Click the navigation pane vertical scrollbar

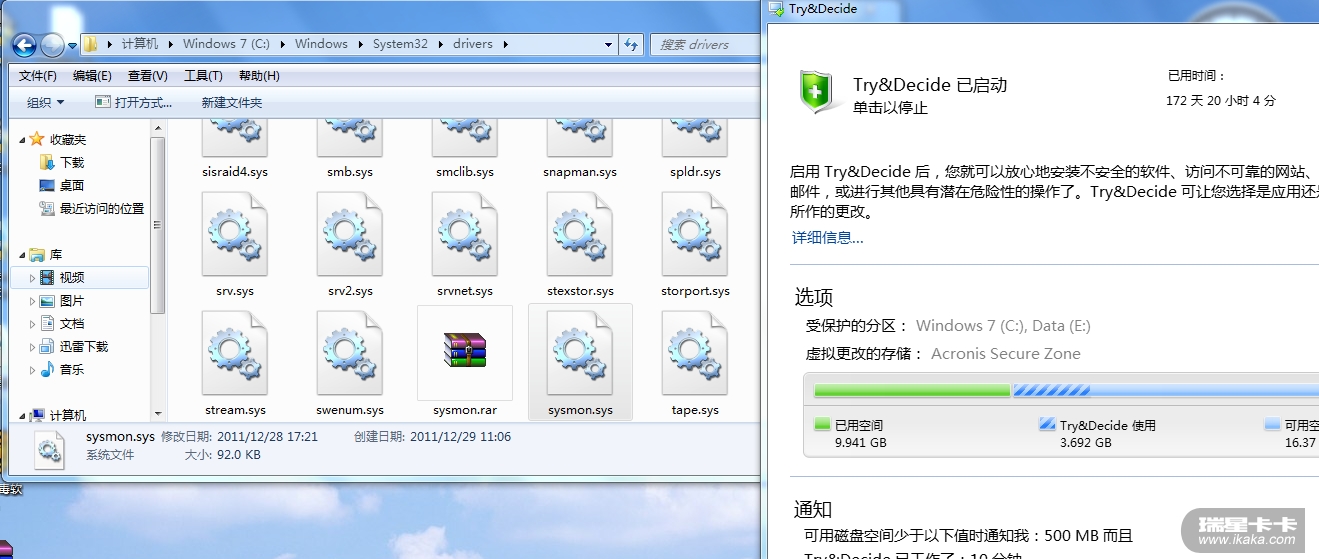coord(157,225)
